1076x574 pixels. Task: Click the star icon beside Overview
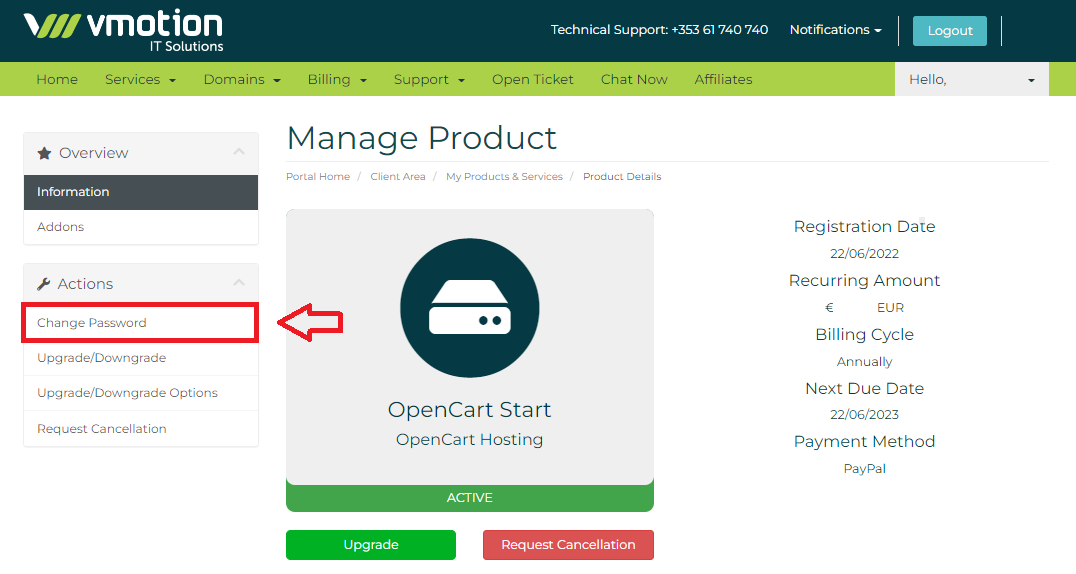click(x=44, y=153)
